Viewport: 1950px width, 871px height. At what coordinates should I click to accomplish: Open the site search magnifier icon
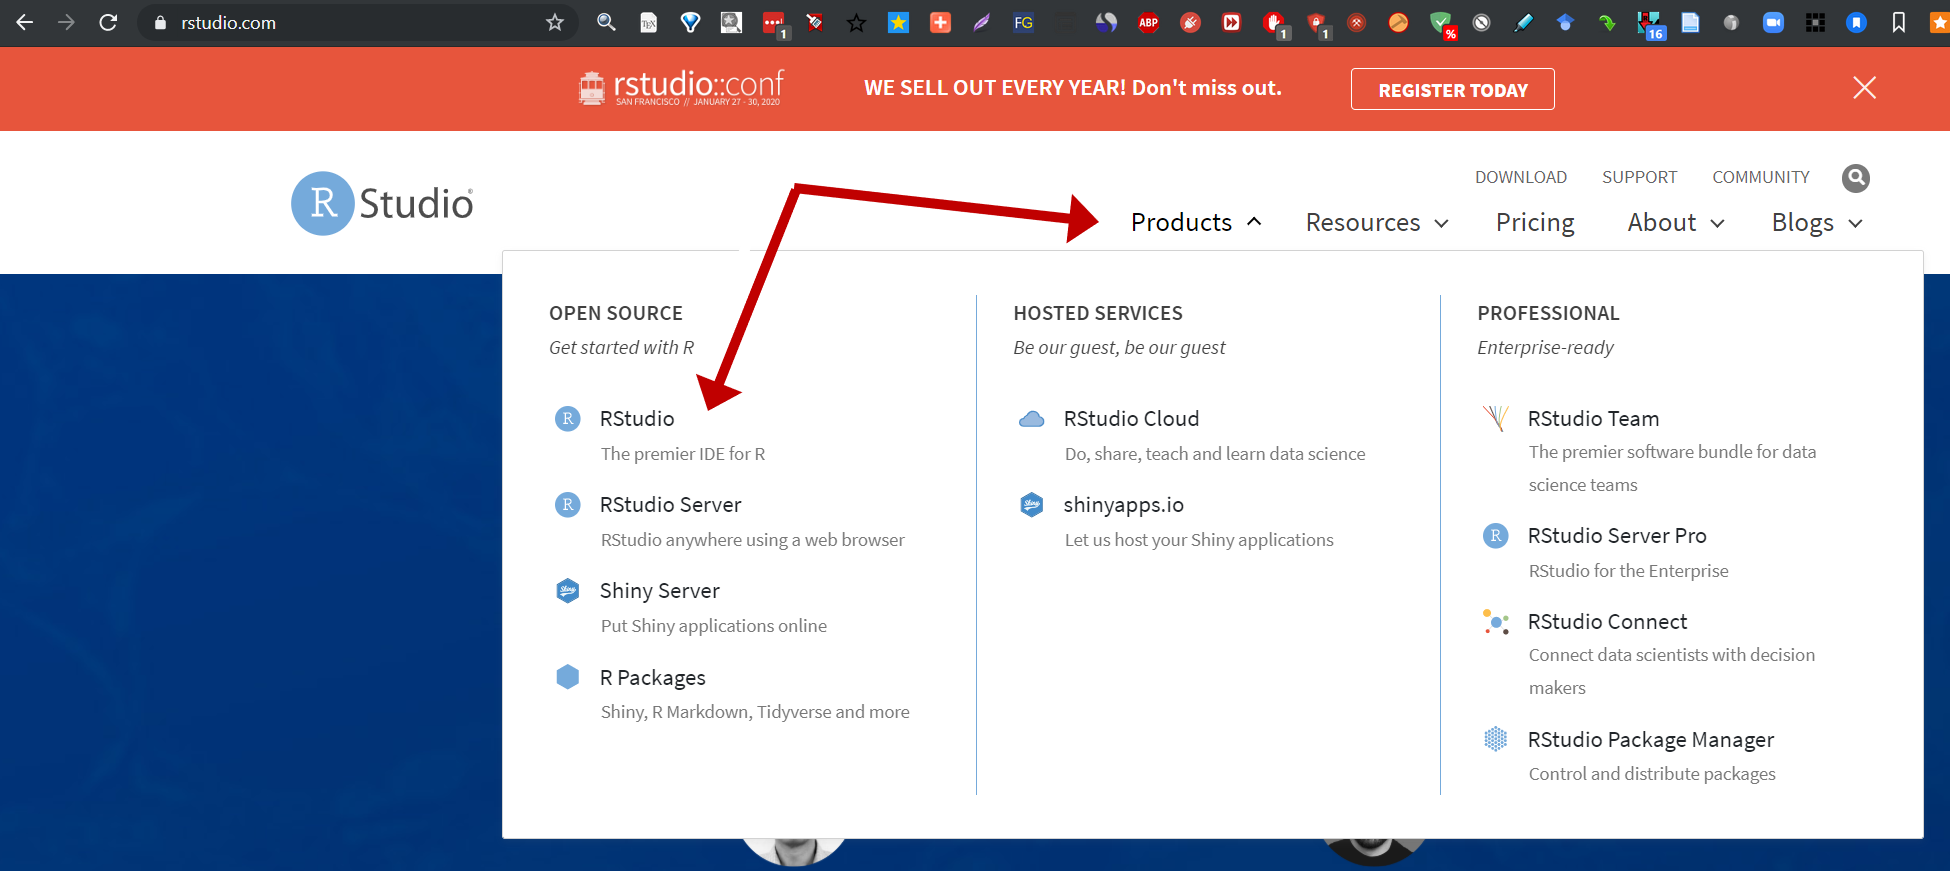point(1856,178)
